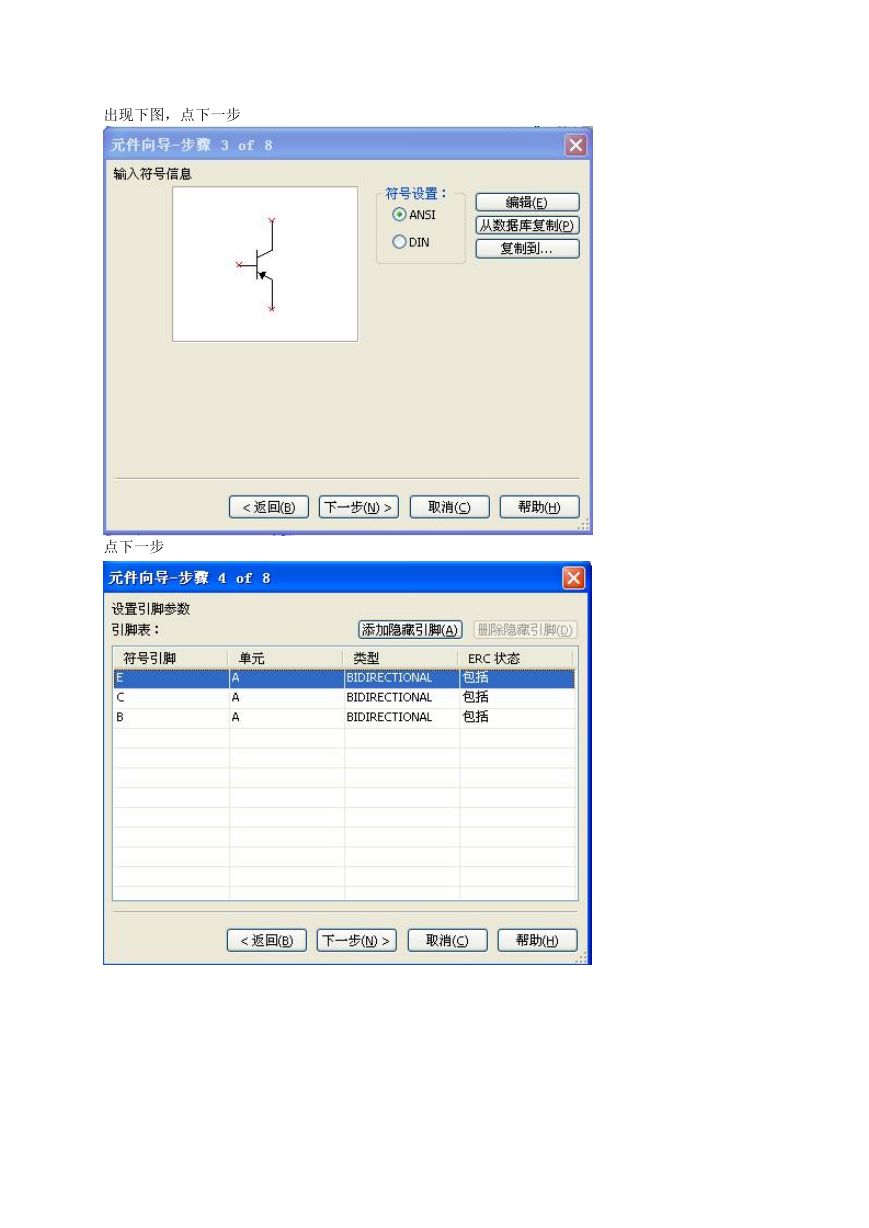Close the step 4 of 8 dialog

574,578
